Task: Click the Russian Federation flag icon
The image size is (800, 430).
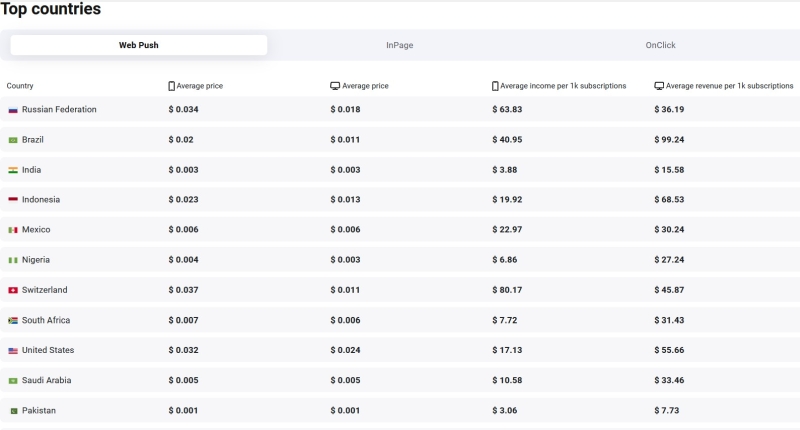Action: click(13, 110)
